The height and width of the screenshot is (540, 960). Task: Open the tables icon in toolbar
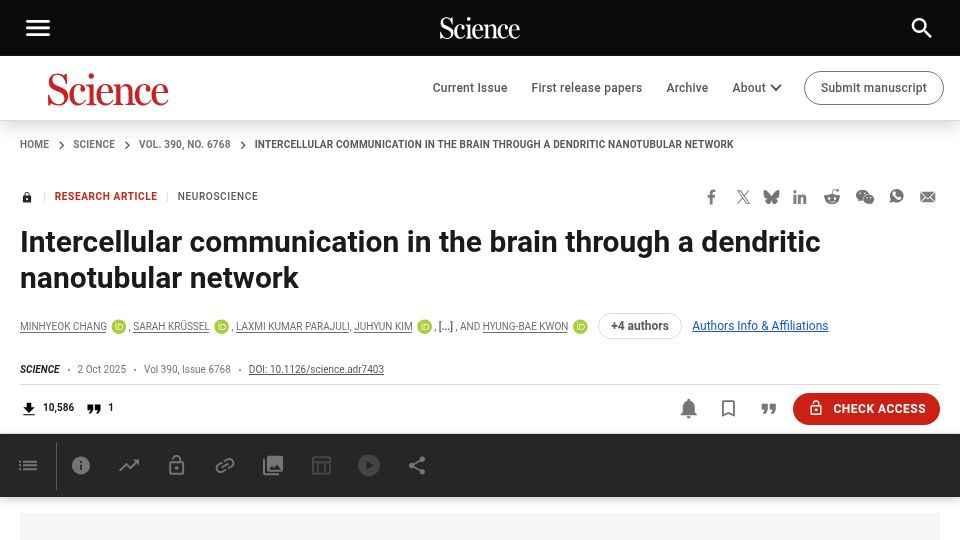321,466
